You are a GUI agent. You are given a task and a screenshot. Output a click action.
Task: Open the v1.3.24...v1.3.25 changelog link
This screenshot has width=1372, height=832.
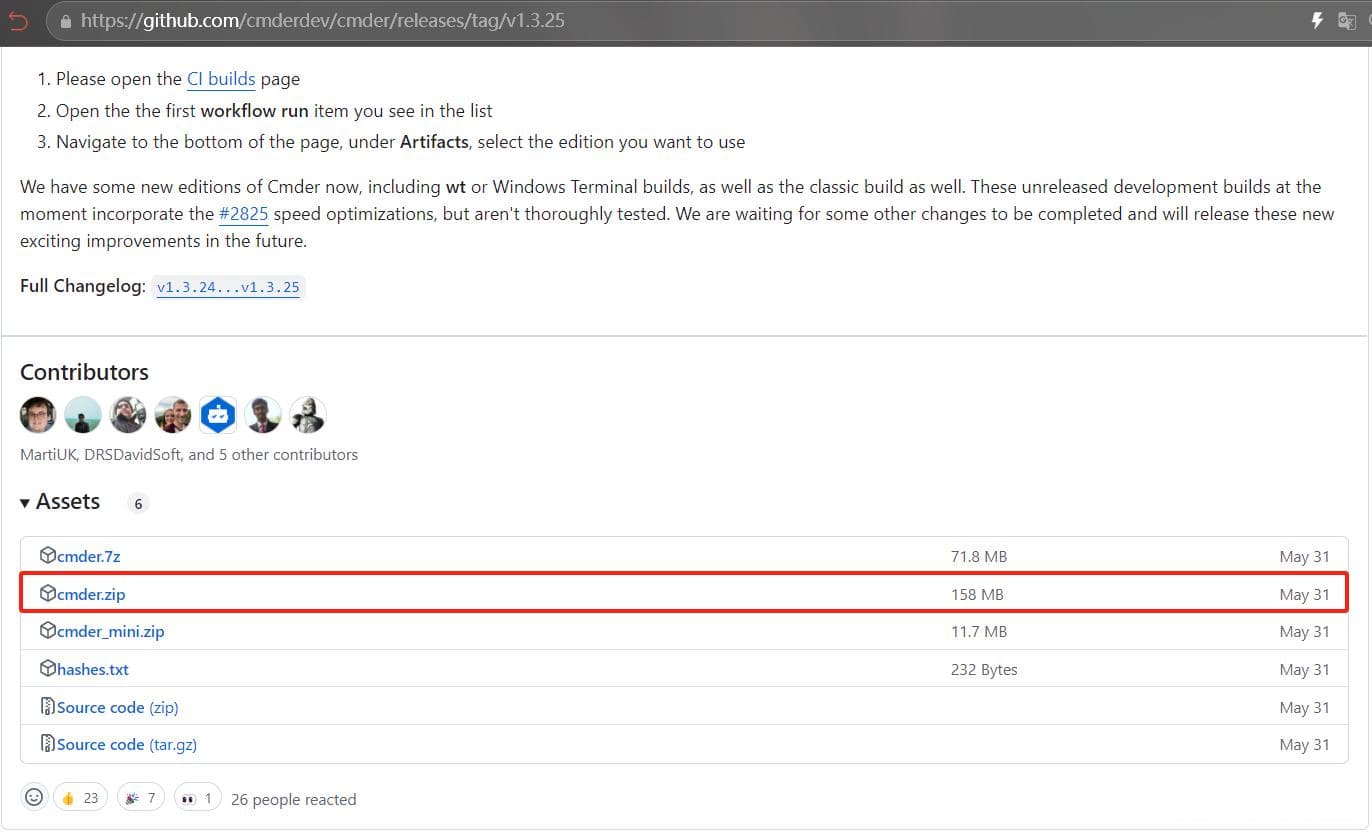point(228,287)
